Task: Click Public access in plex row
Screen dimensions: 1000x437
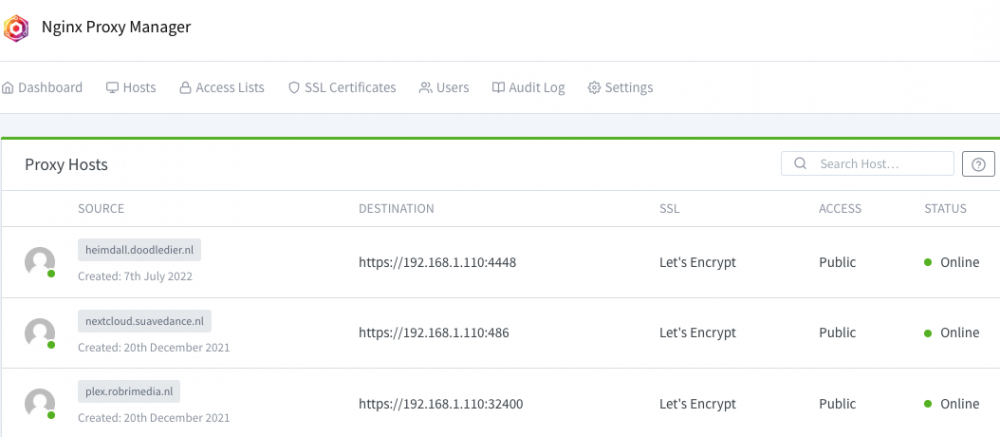Action: pos(837,404)
